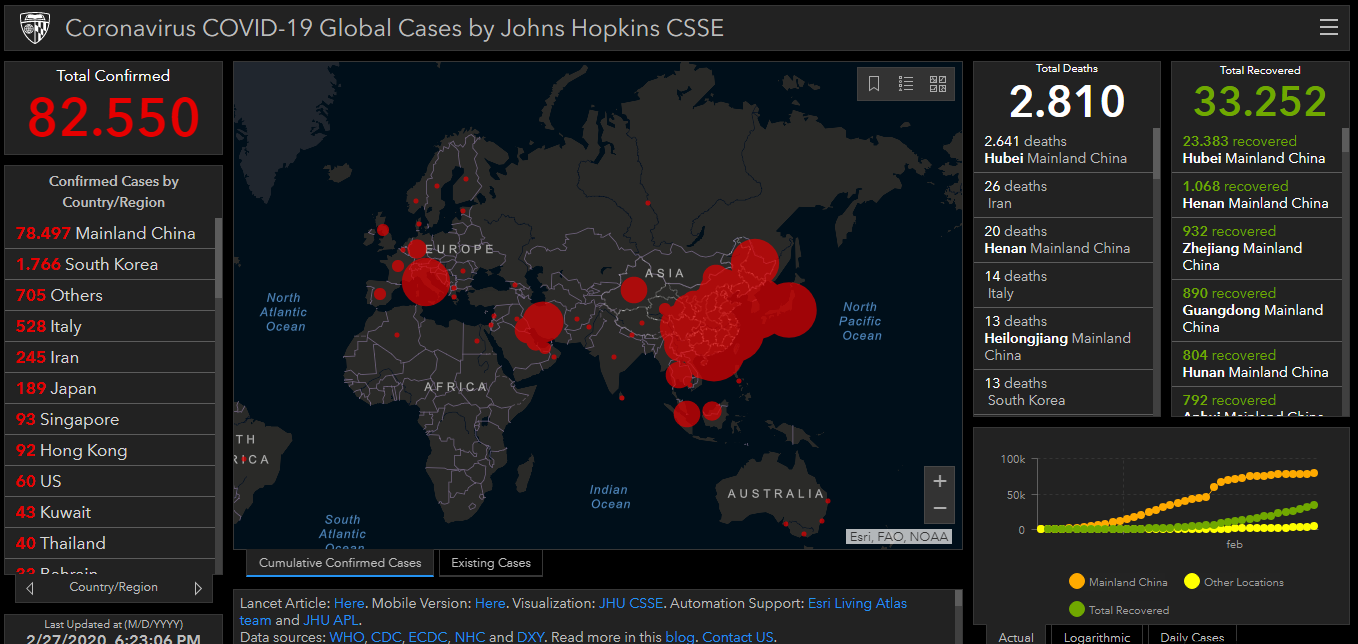The height and width of the screenshot is (644, 1358).
Task: Select Henan 20 deaths entry
Action: [1063, 240]
